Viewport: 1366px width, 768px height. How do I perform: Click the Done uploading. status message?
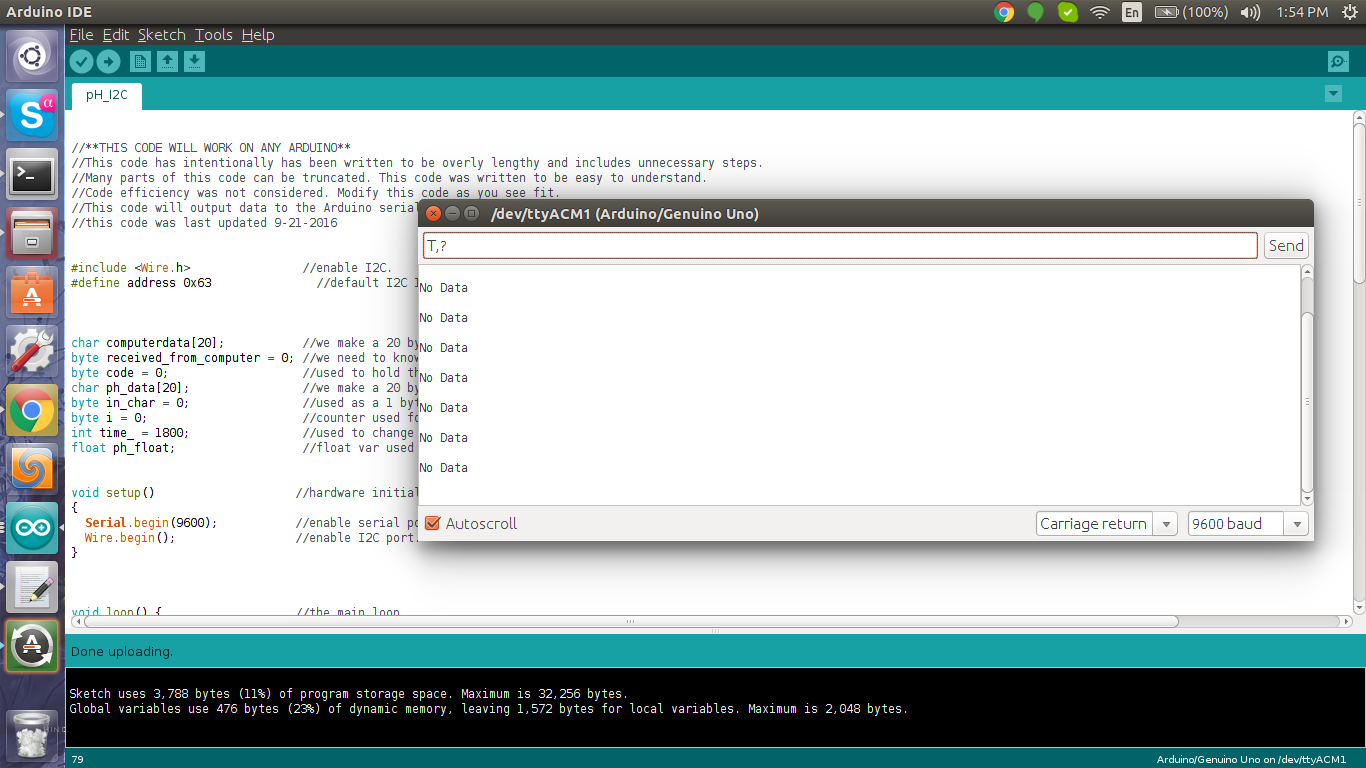122,651
